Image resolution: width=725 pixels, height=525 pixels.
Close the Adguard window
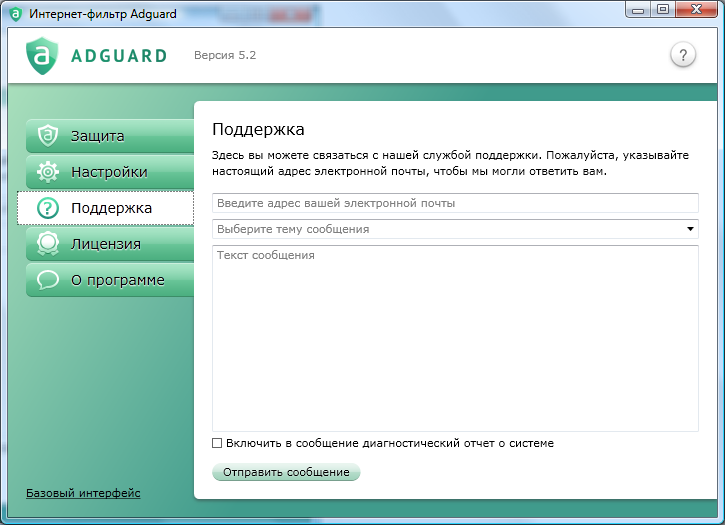tap(697, 9)
